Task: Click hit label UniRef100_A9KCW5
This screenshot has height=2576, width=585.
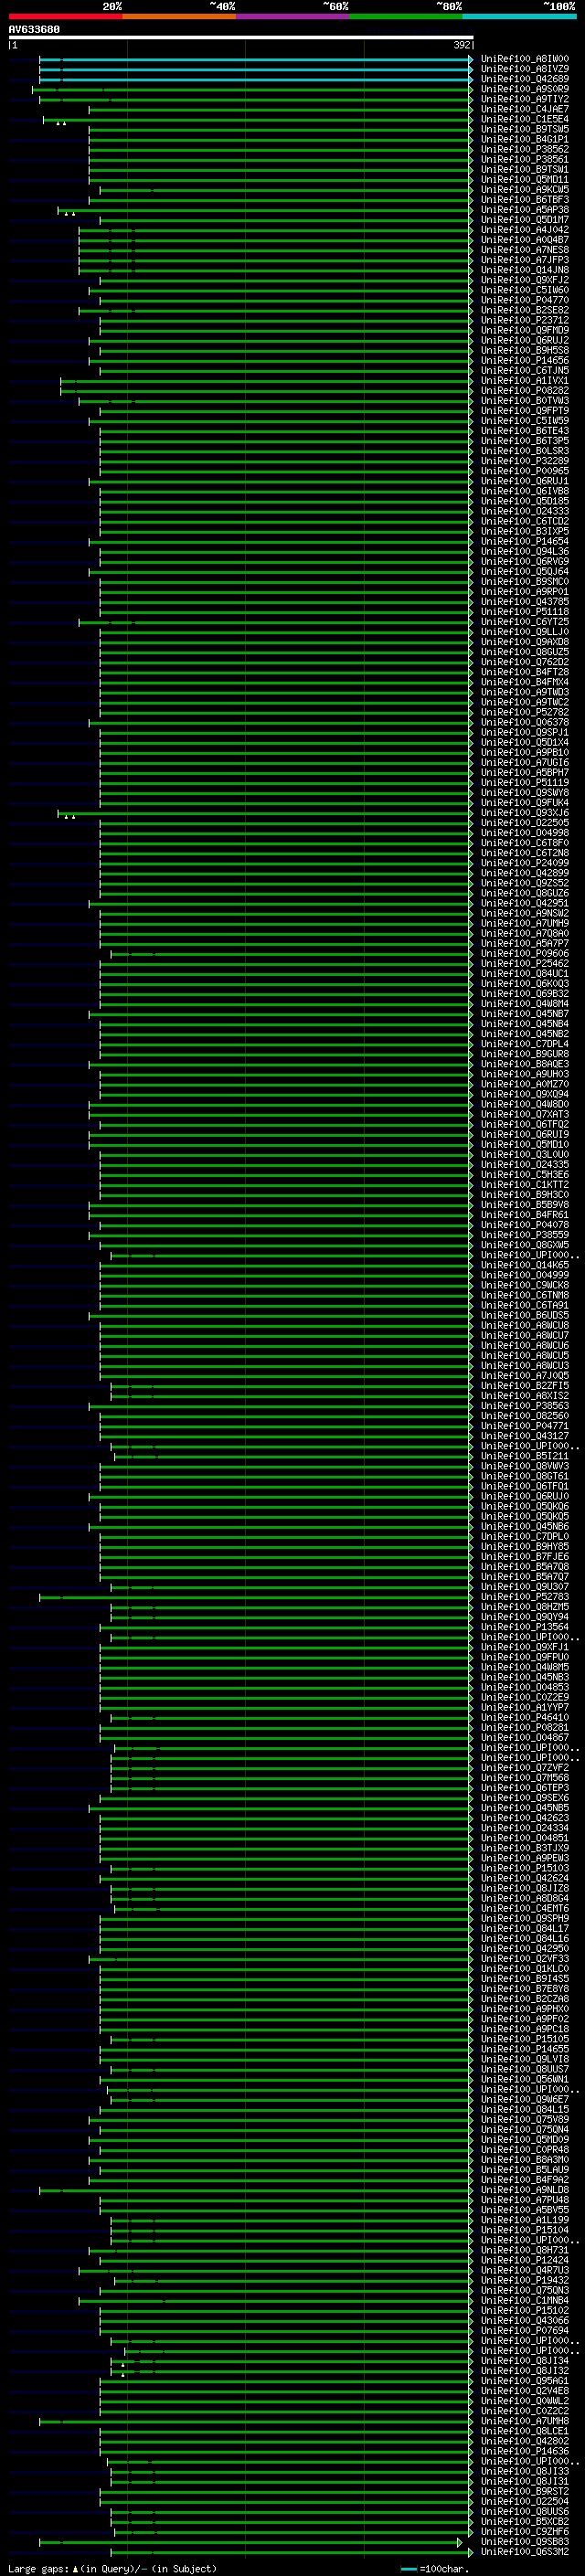Action: point(525,190)
